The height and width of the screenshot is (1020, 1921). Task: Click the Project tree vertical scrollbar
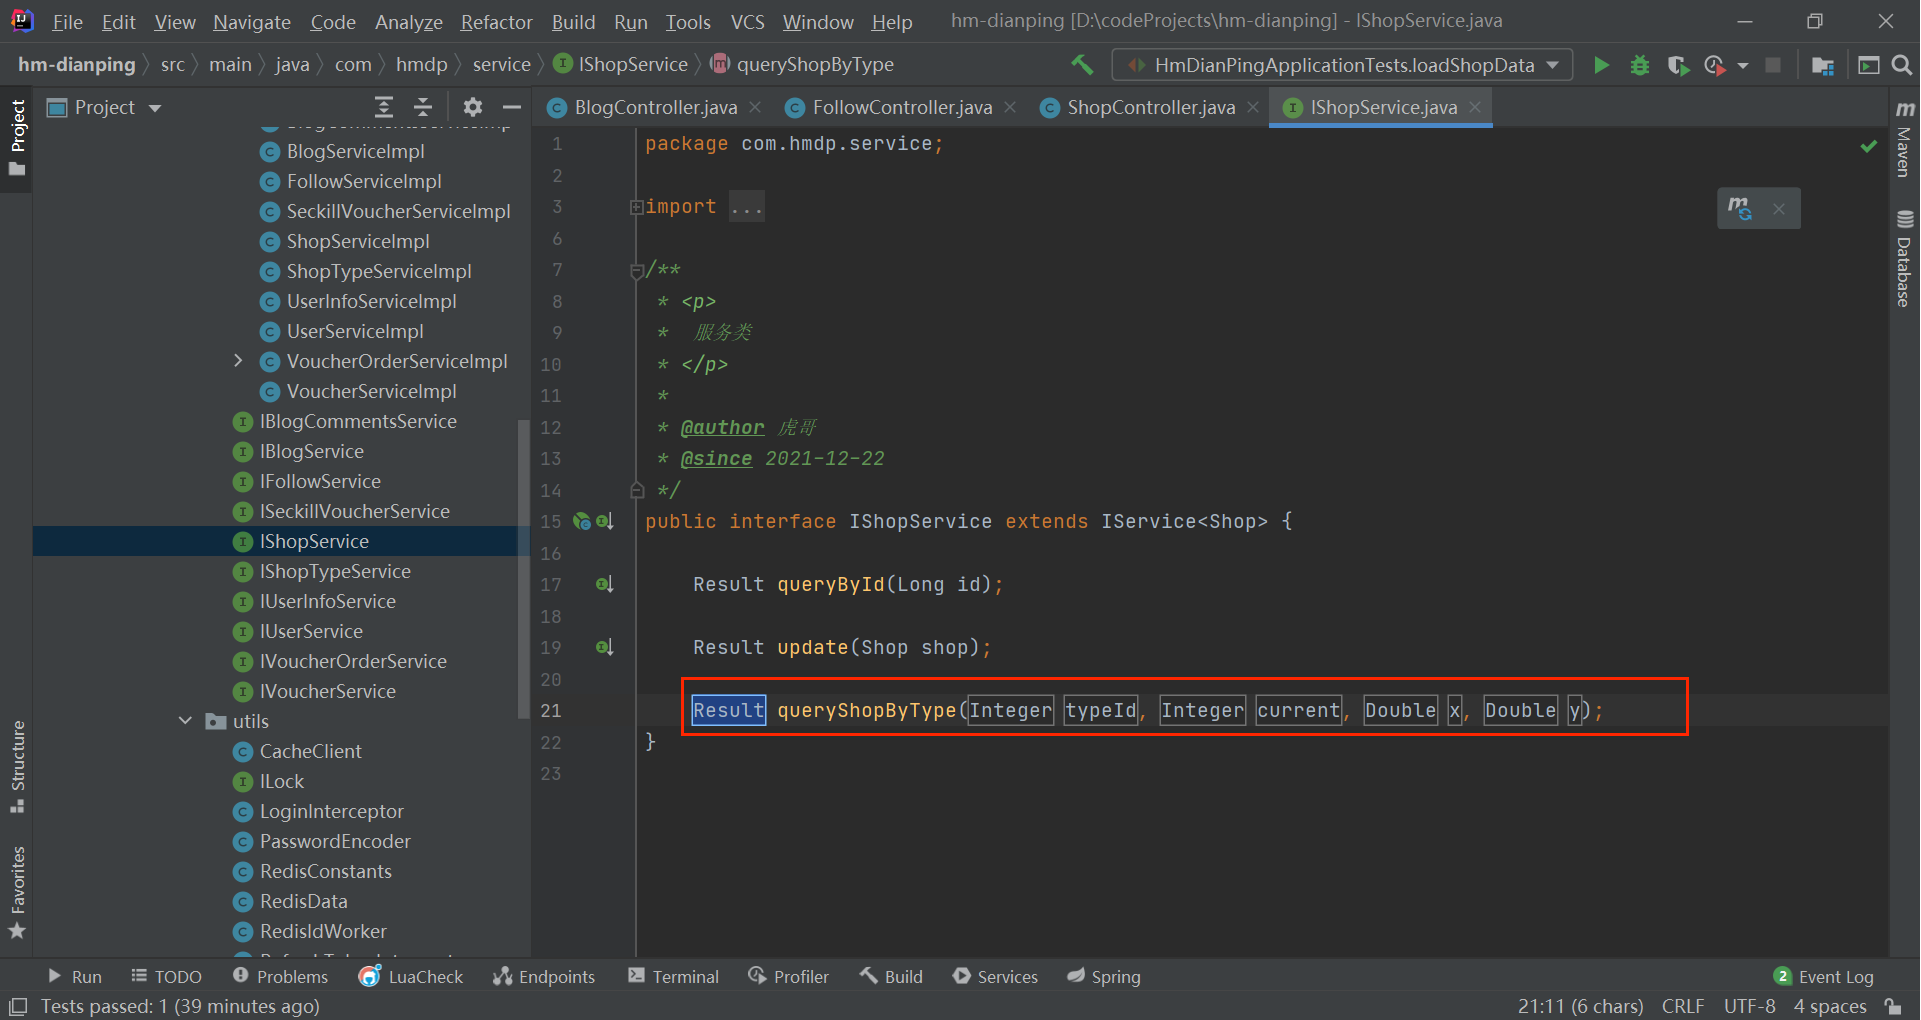(523, 568)
